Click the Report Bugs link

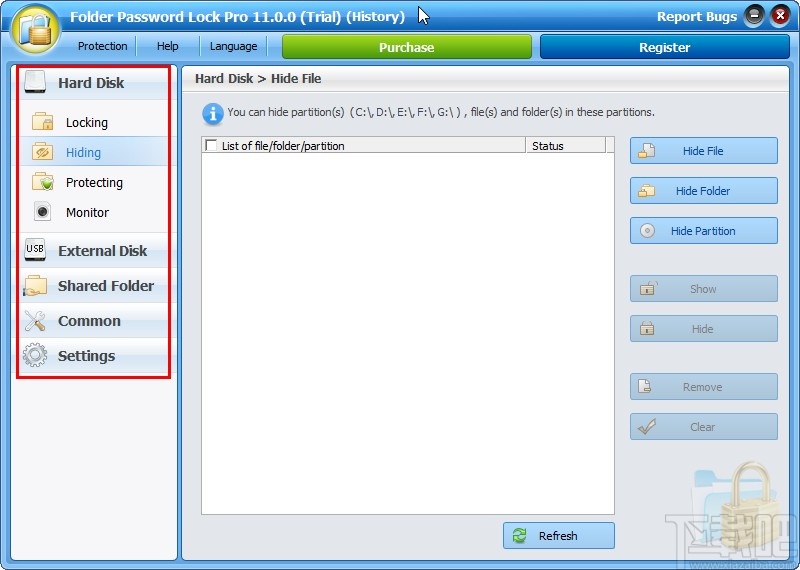pyautogui.click(x=696, y=16)
